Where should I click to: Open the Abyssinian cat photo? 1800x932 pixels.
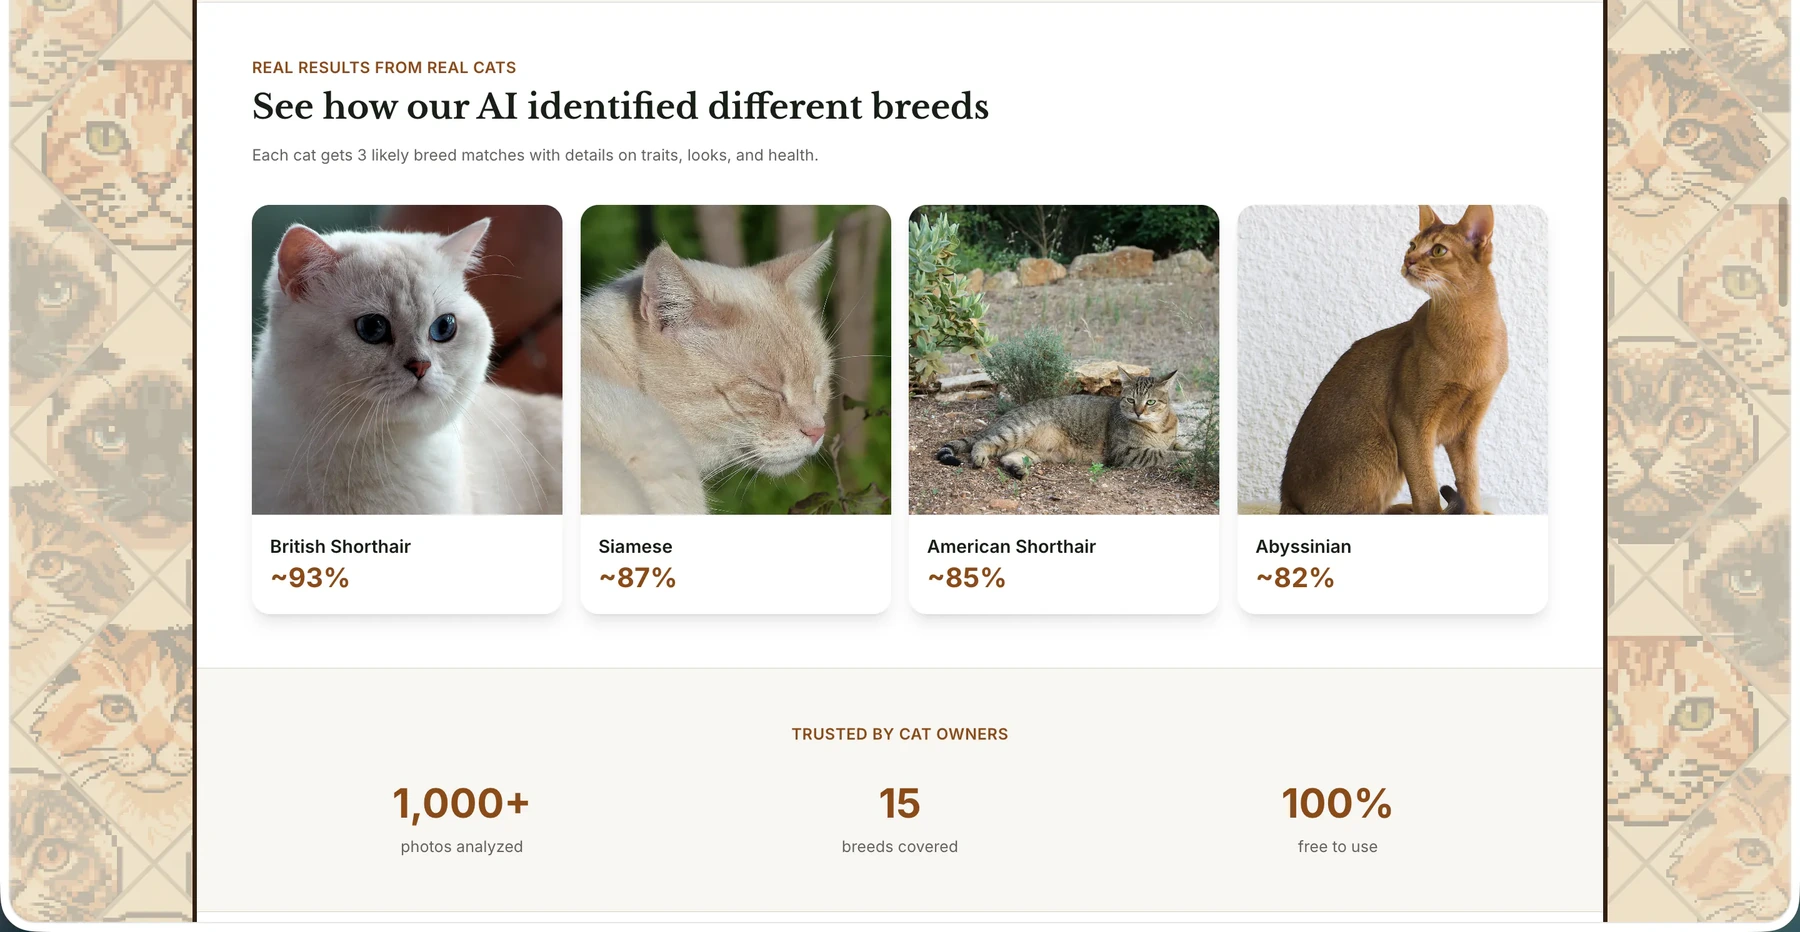click(x=1392, y=360)
